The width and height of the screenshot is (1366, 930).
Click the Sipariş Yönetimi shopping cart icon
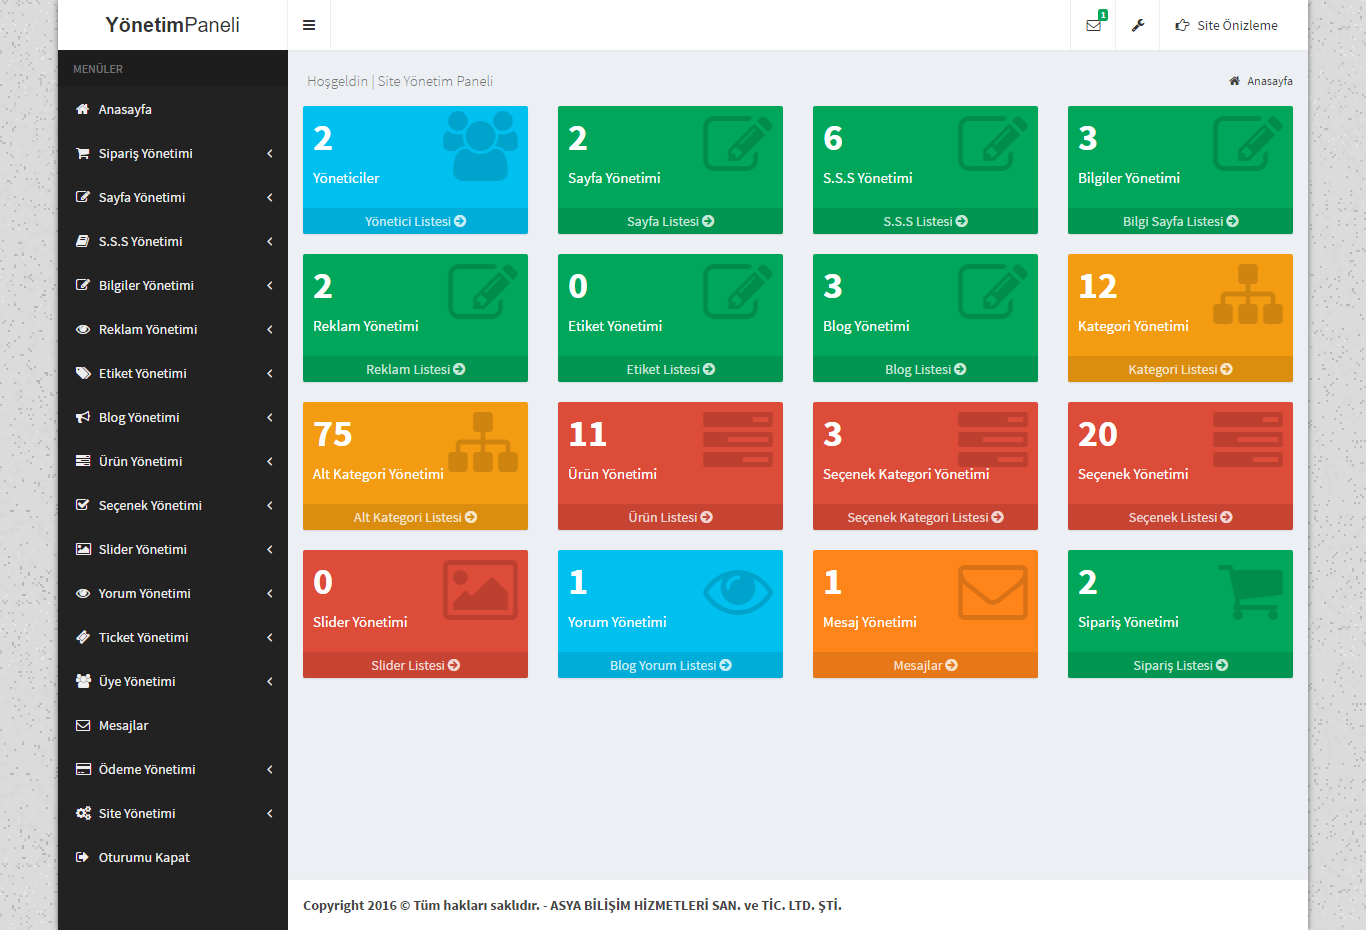click(x=1249, y=591)
